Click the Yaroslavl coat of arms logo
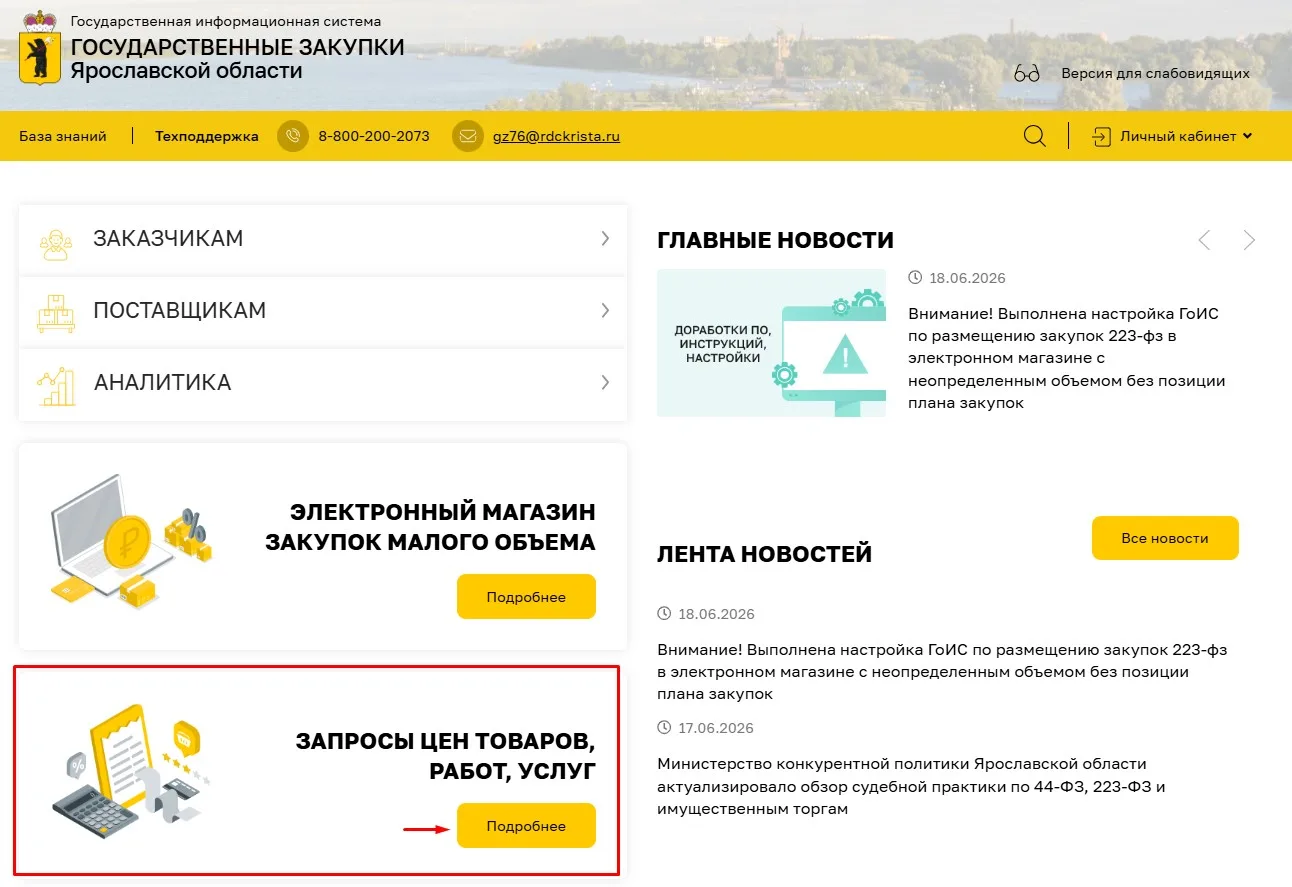The image size is (1292, 887). 40,47
